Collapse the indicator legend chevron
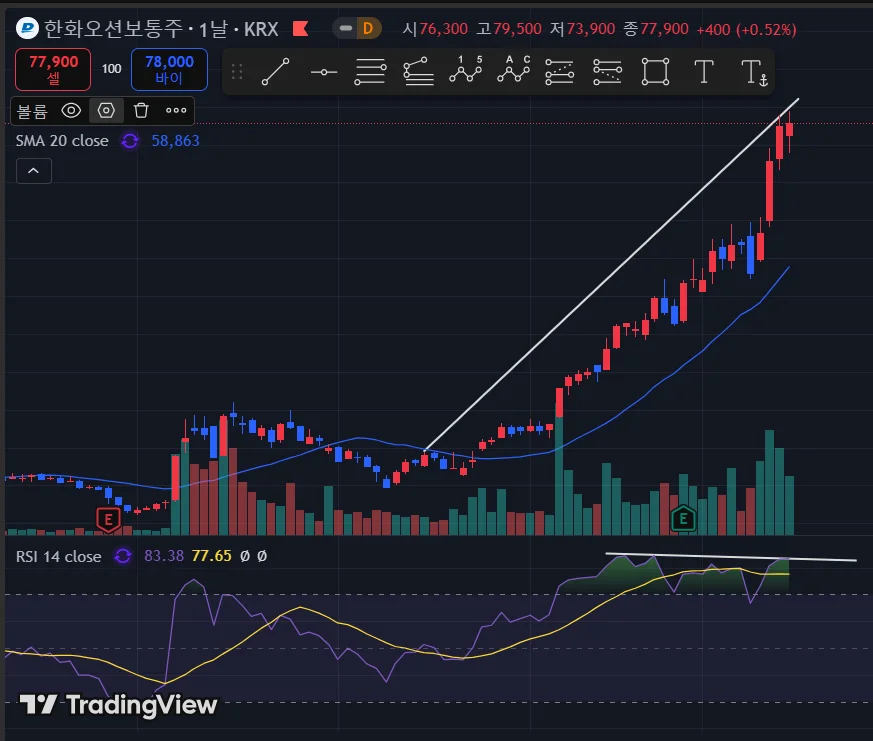 coord(33,171)
